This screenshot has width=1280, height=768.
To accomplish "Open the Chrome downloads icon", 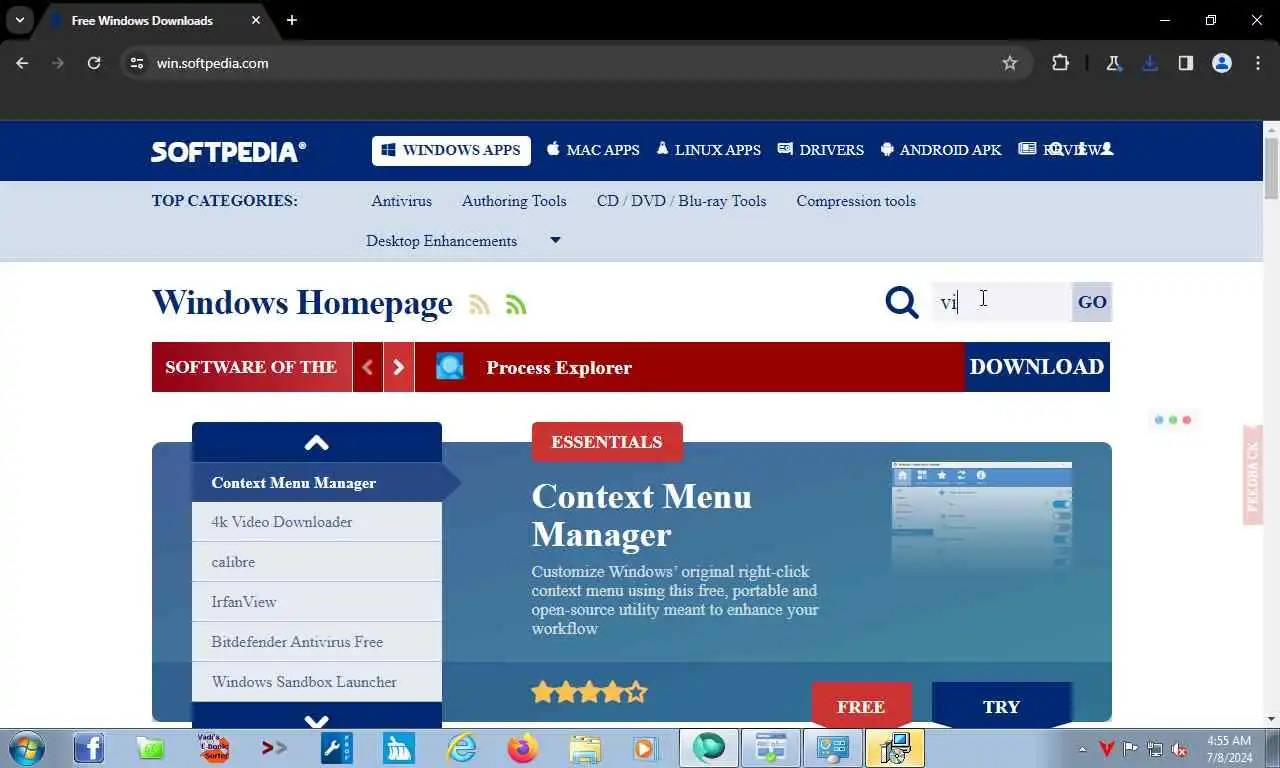I will pos(1149,63).
